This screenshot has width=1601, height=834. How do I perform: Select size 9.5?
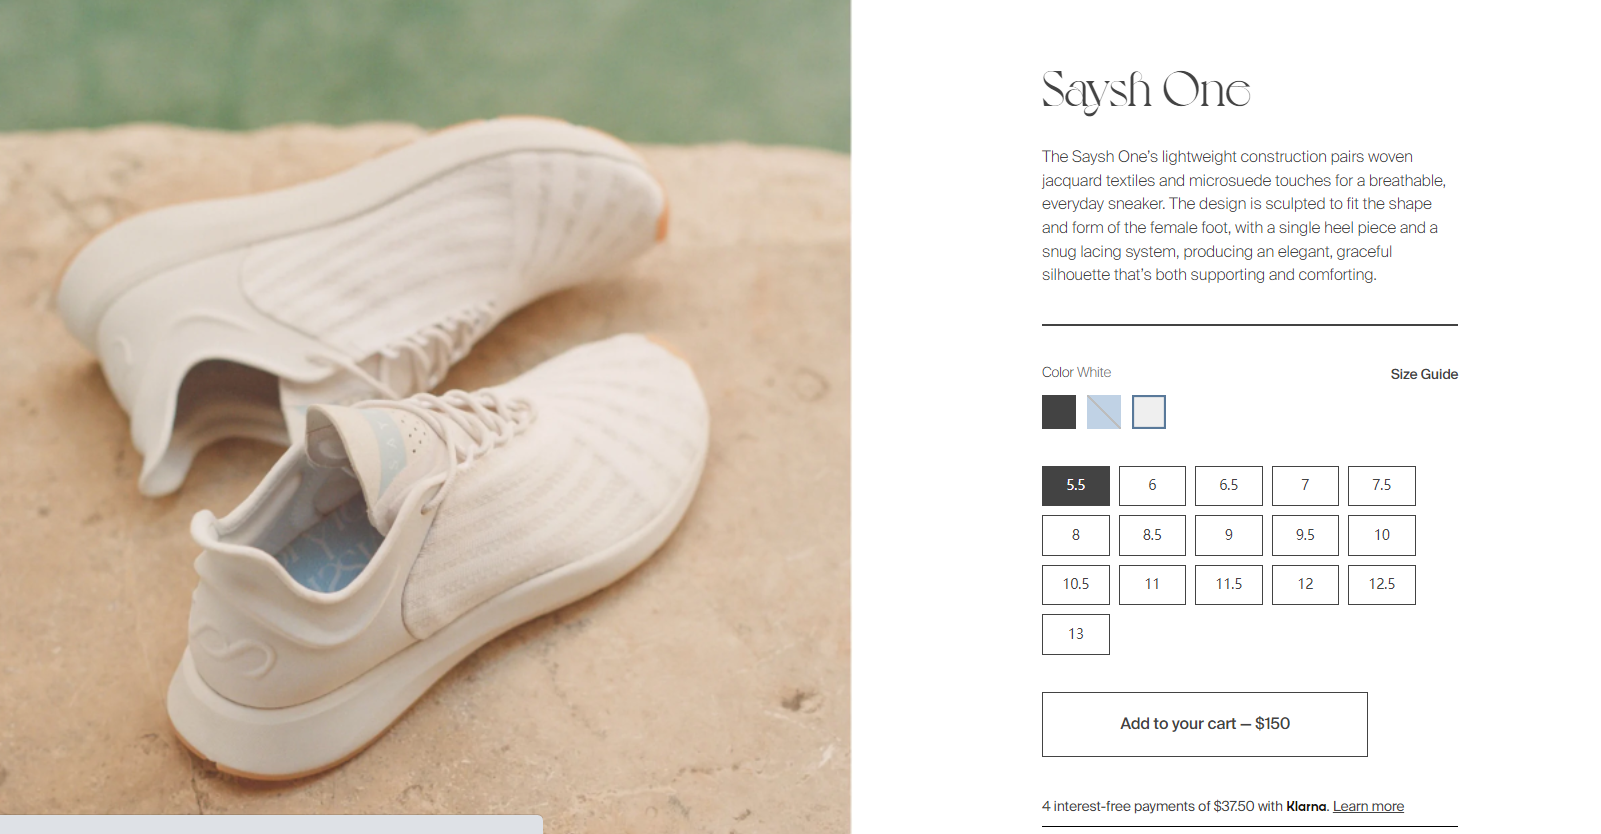pos(1305,535)
